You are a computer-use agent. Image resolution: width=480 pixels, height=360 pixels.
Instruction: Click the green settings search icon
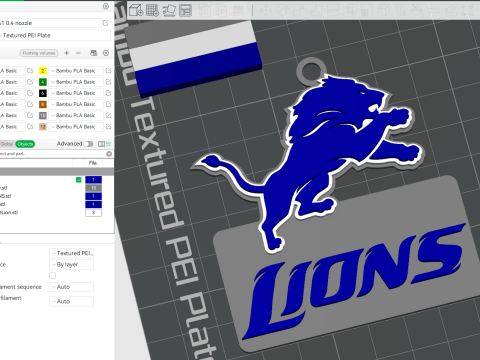pyautogui.click(x=109, y=144)
